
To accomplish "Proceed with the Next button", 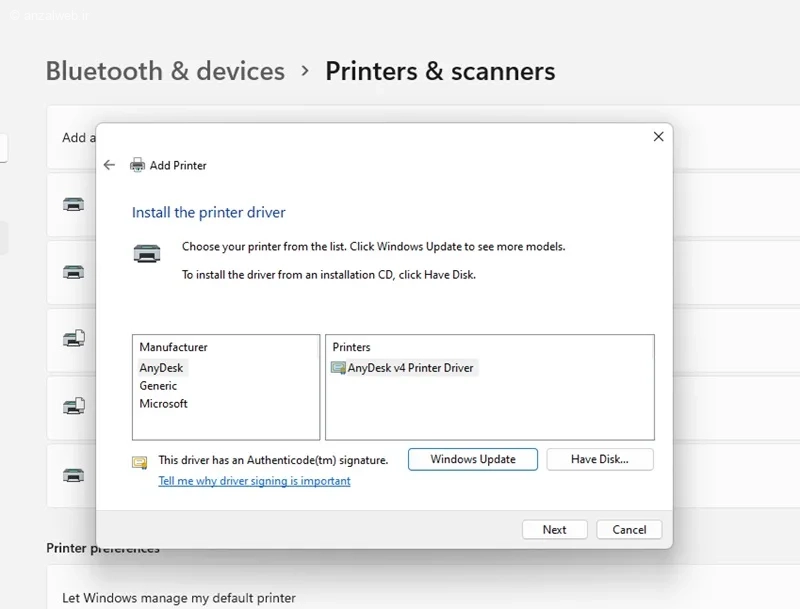I will click(555, 529).
